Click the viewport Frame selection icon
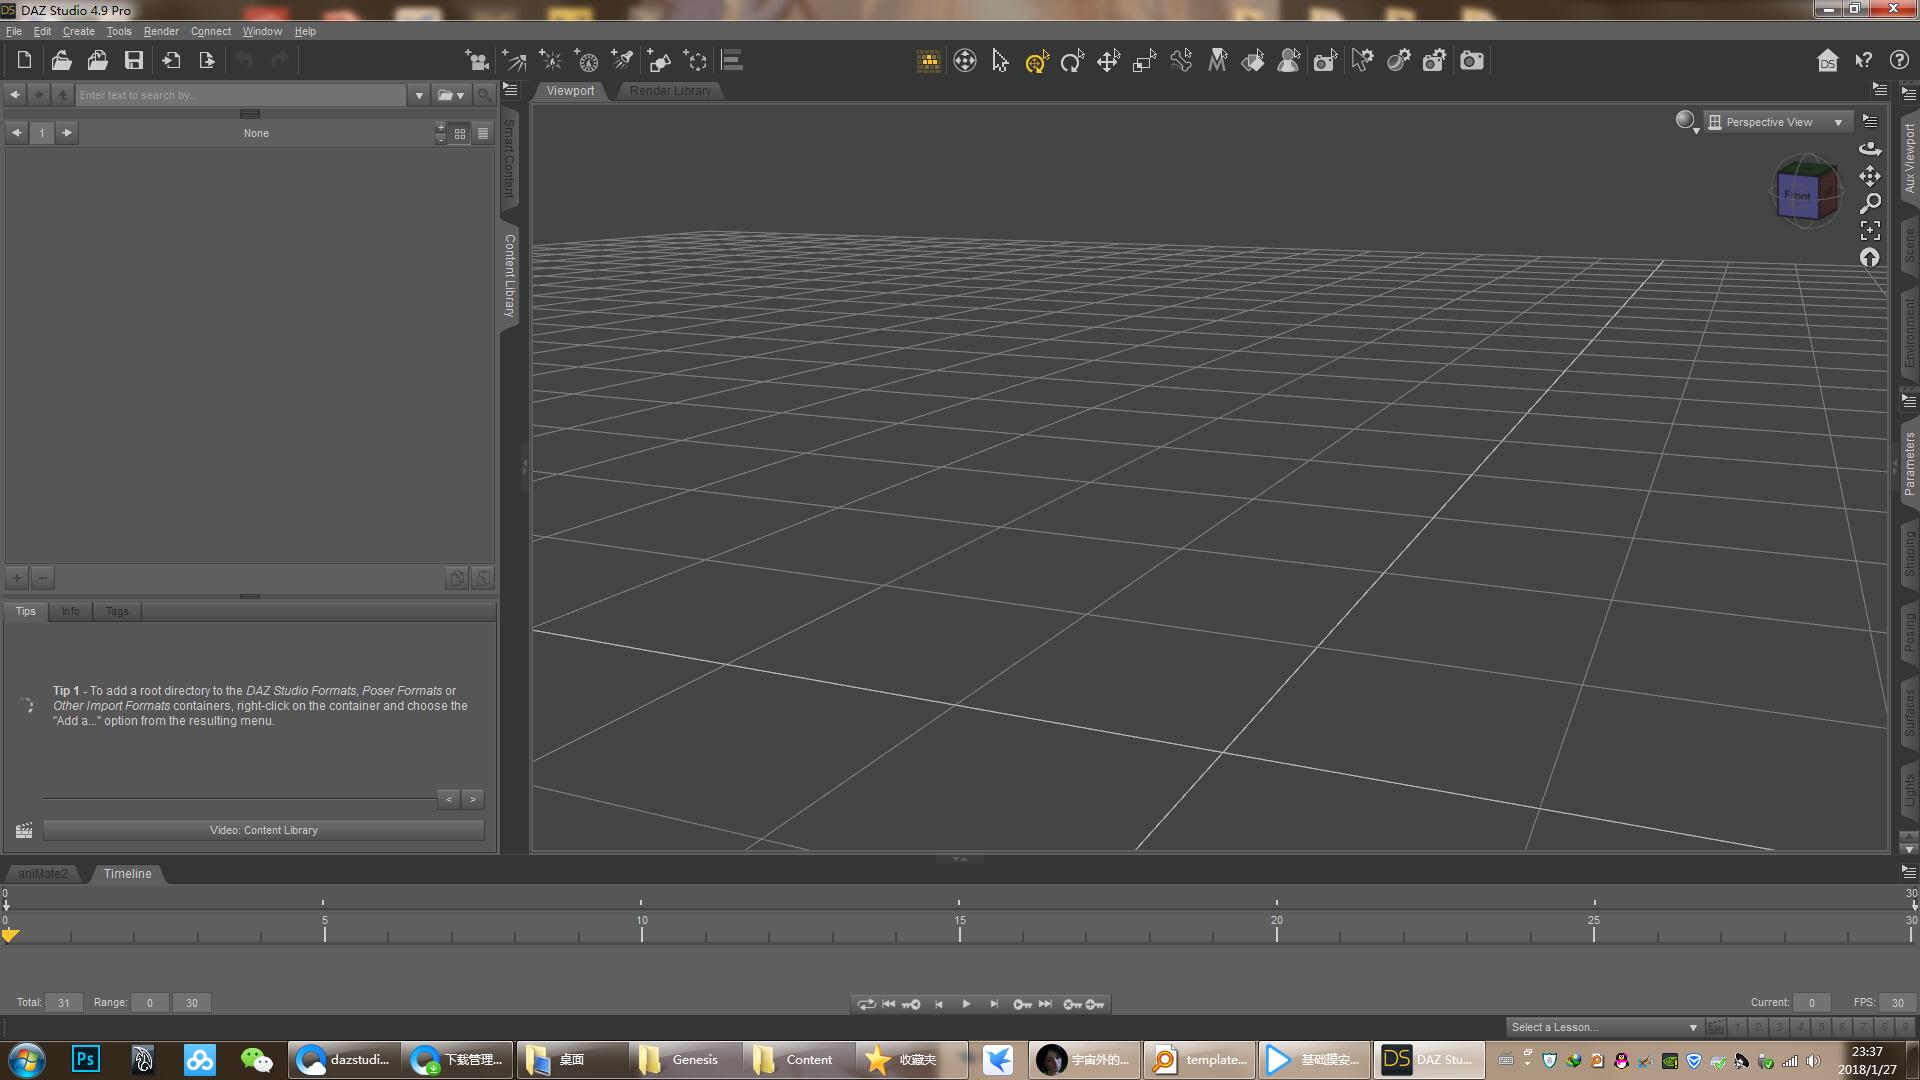Image resolution: width=1920 pixels, height=1080 pixels. pyautogui.click(x=1870, y=230)
